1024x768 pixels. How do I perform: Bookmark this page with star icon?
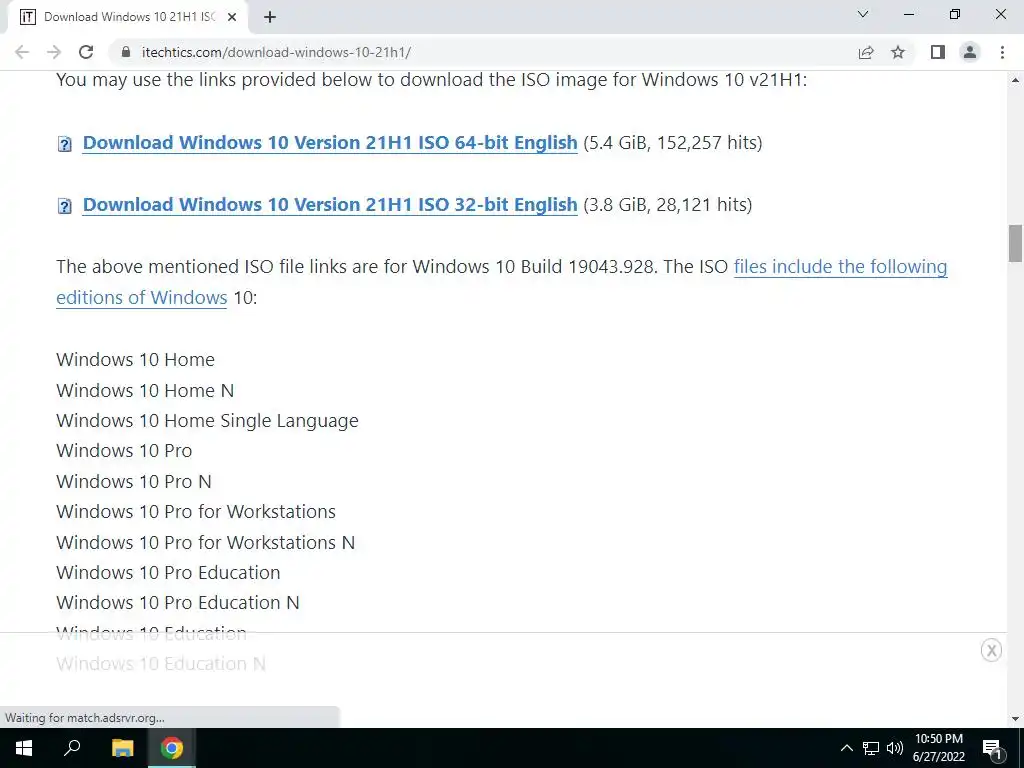click(x=898, y=52)
